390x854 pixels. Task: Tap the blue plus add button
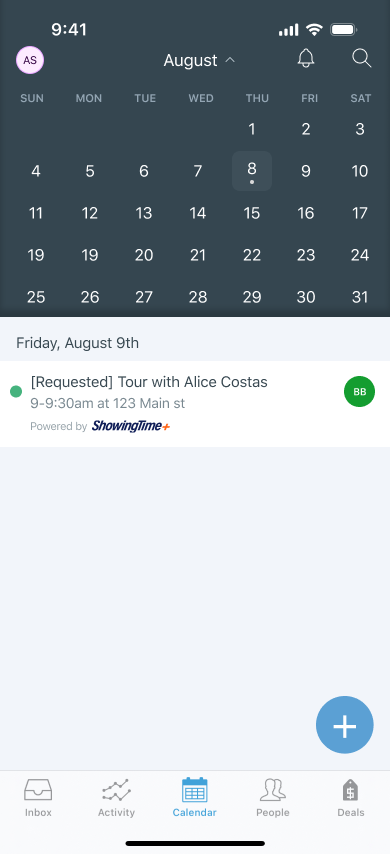pyautogui.click(x=345, y=725)
